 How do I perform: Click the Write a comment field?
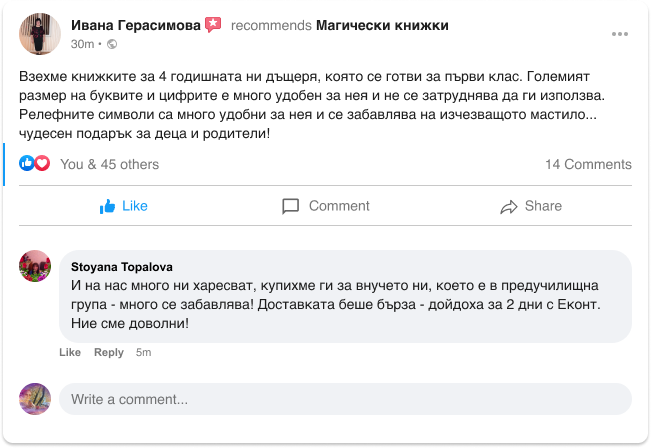[345, 399]
